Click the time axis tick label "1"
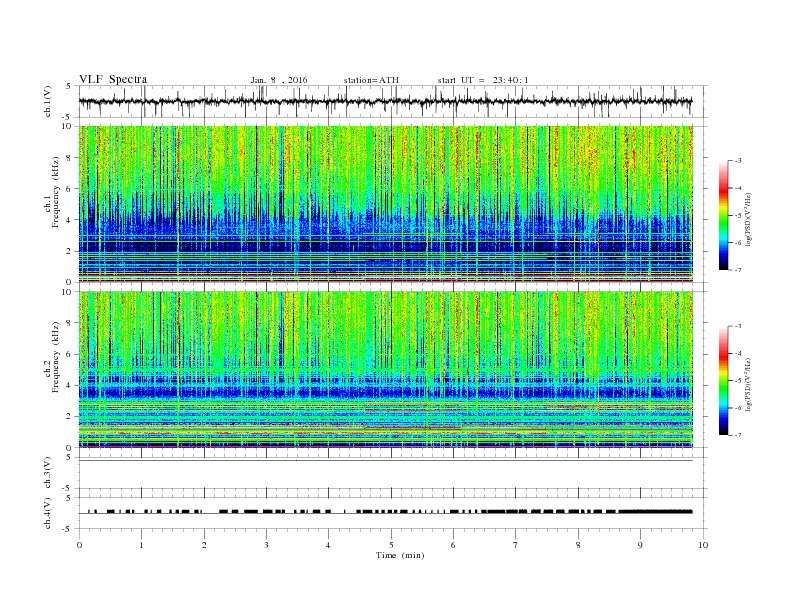Image resolution: width=792 pixels, height=612 pixels. click(141, 545)
